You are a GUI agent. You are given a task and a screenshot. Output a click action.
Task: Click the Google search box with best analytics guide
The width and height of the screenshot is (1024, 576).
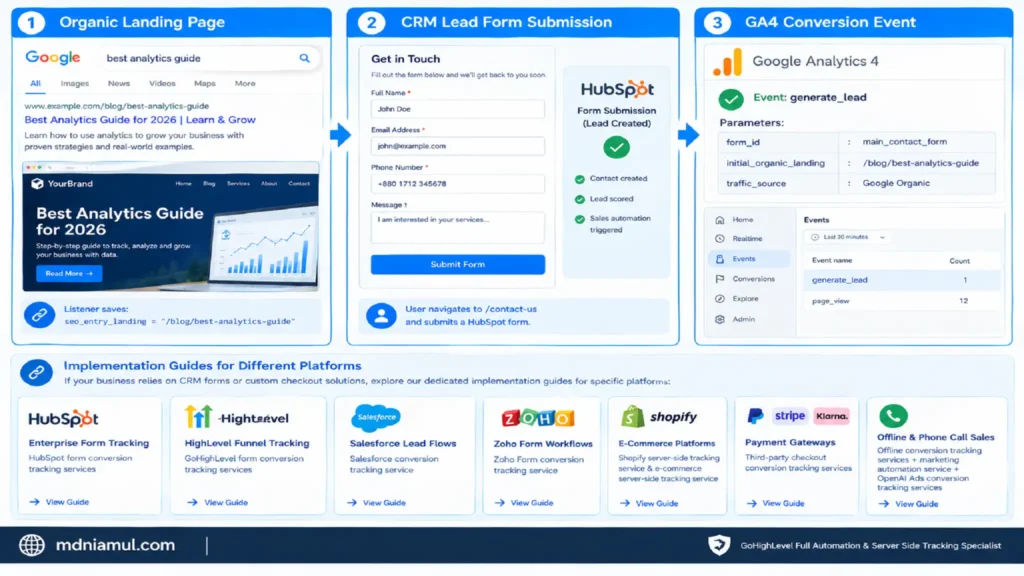(x=209, y=59)
